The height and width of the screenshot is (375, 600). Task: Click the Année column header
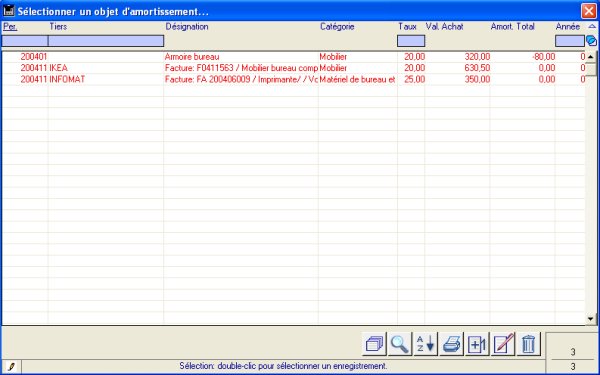click(x=568, y=27)
